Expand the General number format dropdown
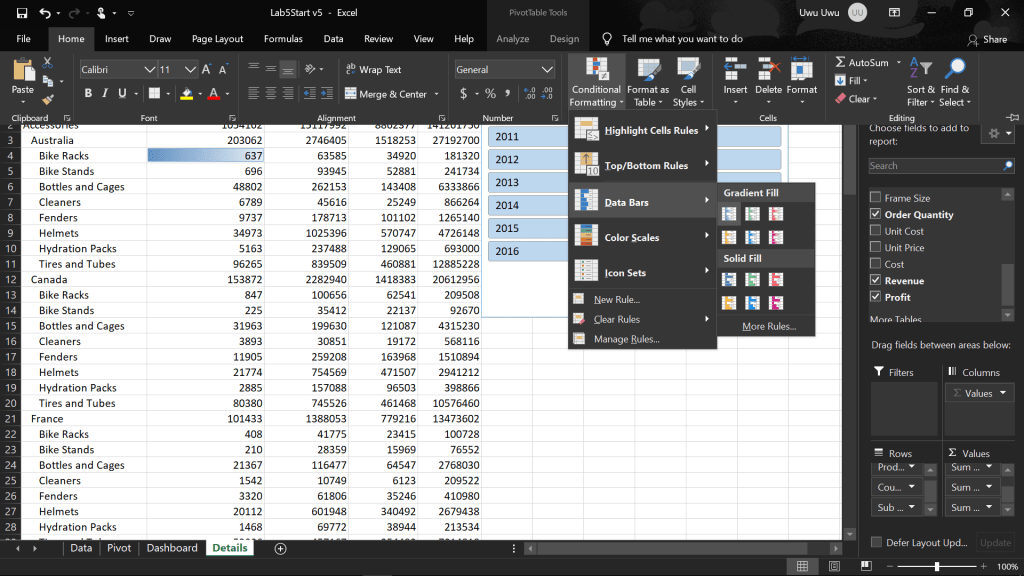Screen dimensions: 1024x576 point(546,70)
